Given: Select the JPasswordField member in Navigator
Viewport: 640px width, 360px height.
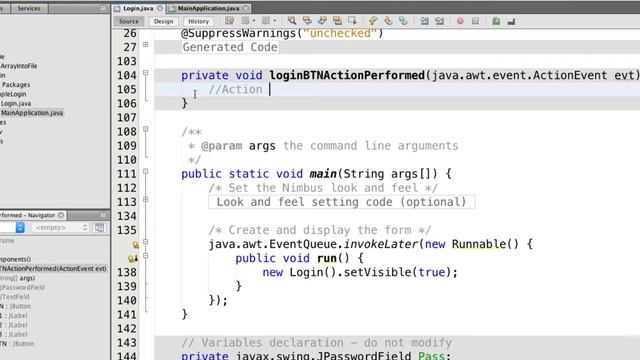Looking at the screenshot, I should (x=22, y=287).
